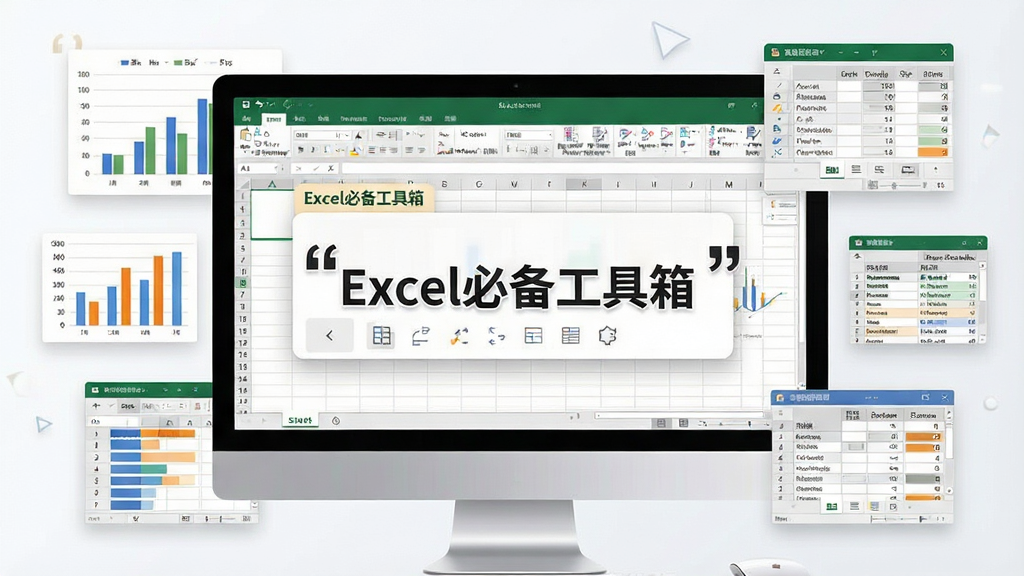Select the active white ribbon tab
1024x576 pixels.
274,119
